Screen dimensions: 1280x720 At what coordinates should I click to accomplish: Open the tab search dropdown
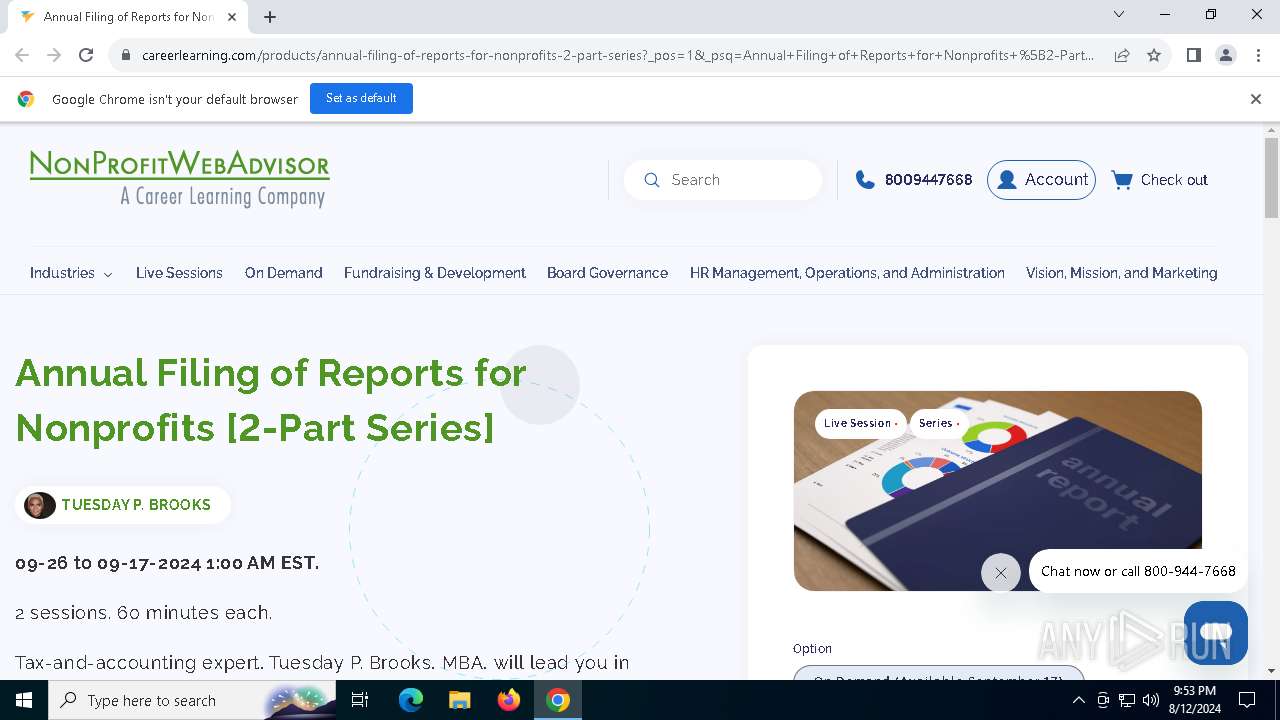tap(1119, 14)
